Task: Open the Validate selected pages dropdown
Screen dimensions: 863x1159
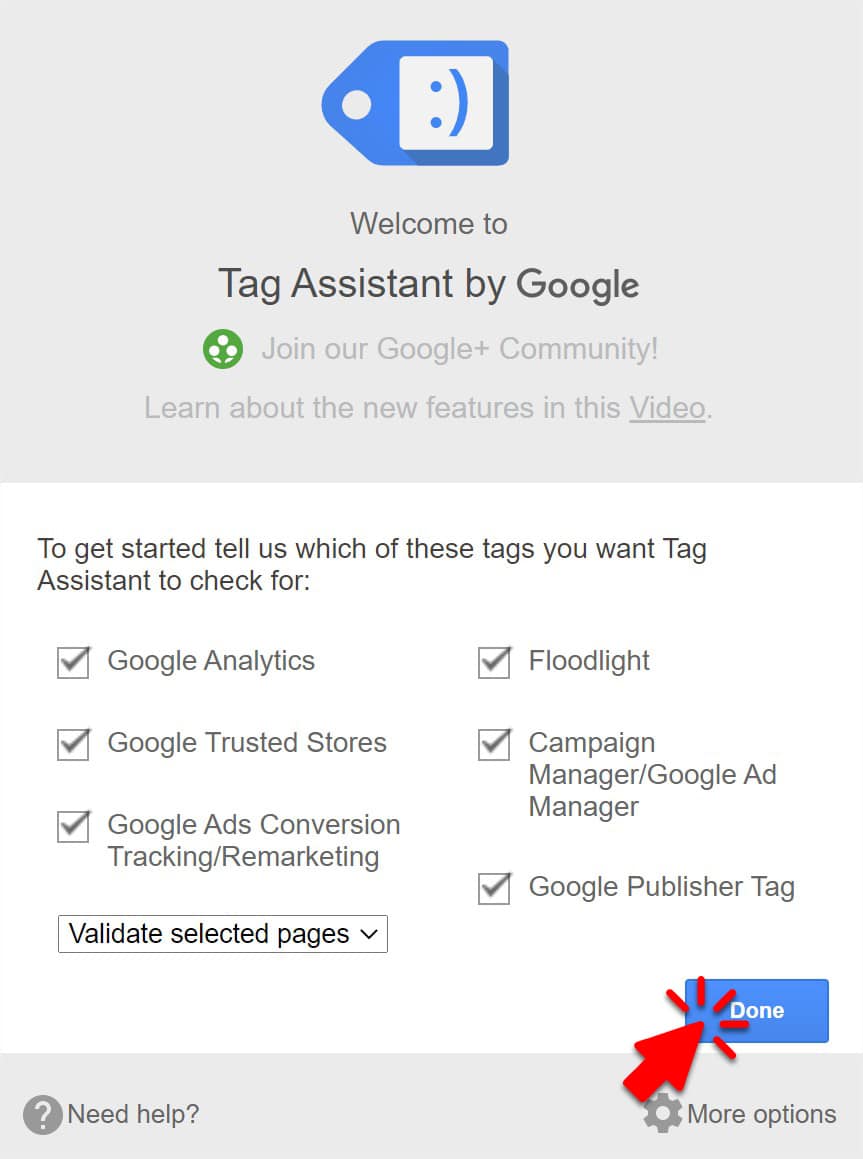Action: tap(222, 934)
